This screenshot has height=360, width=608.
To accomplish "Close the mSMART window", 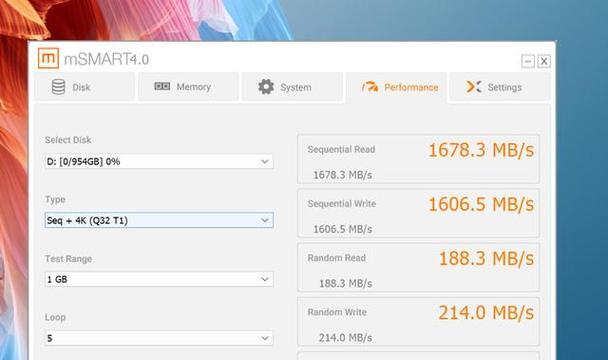I will [x=544, y=61].
